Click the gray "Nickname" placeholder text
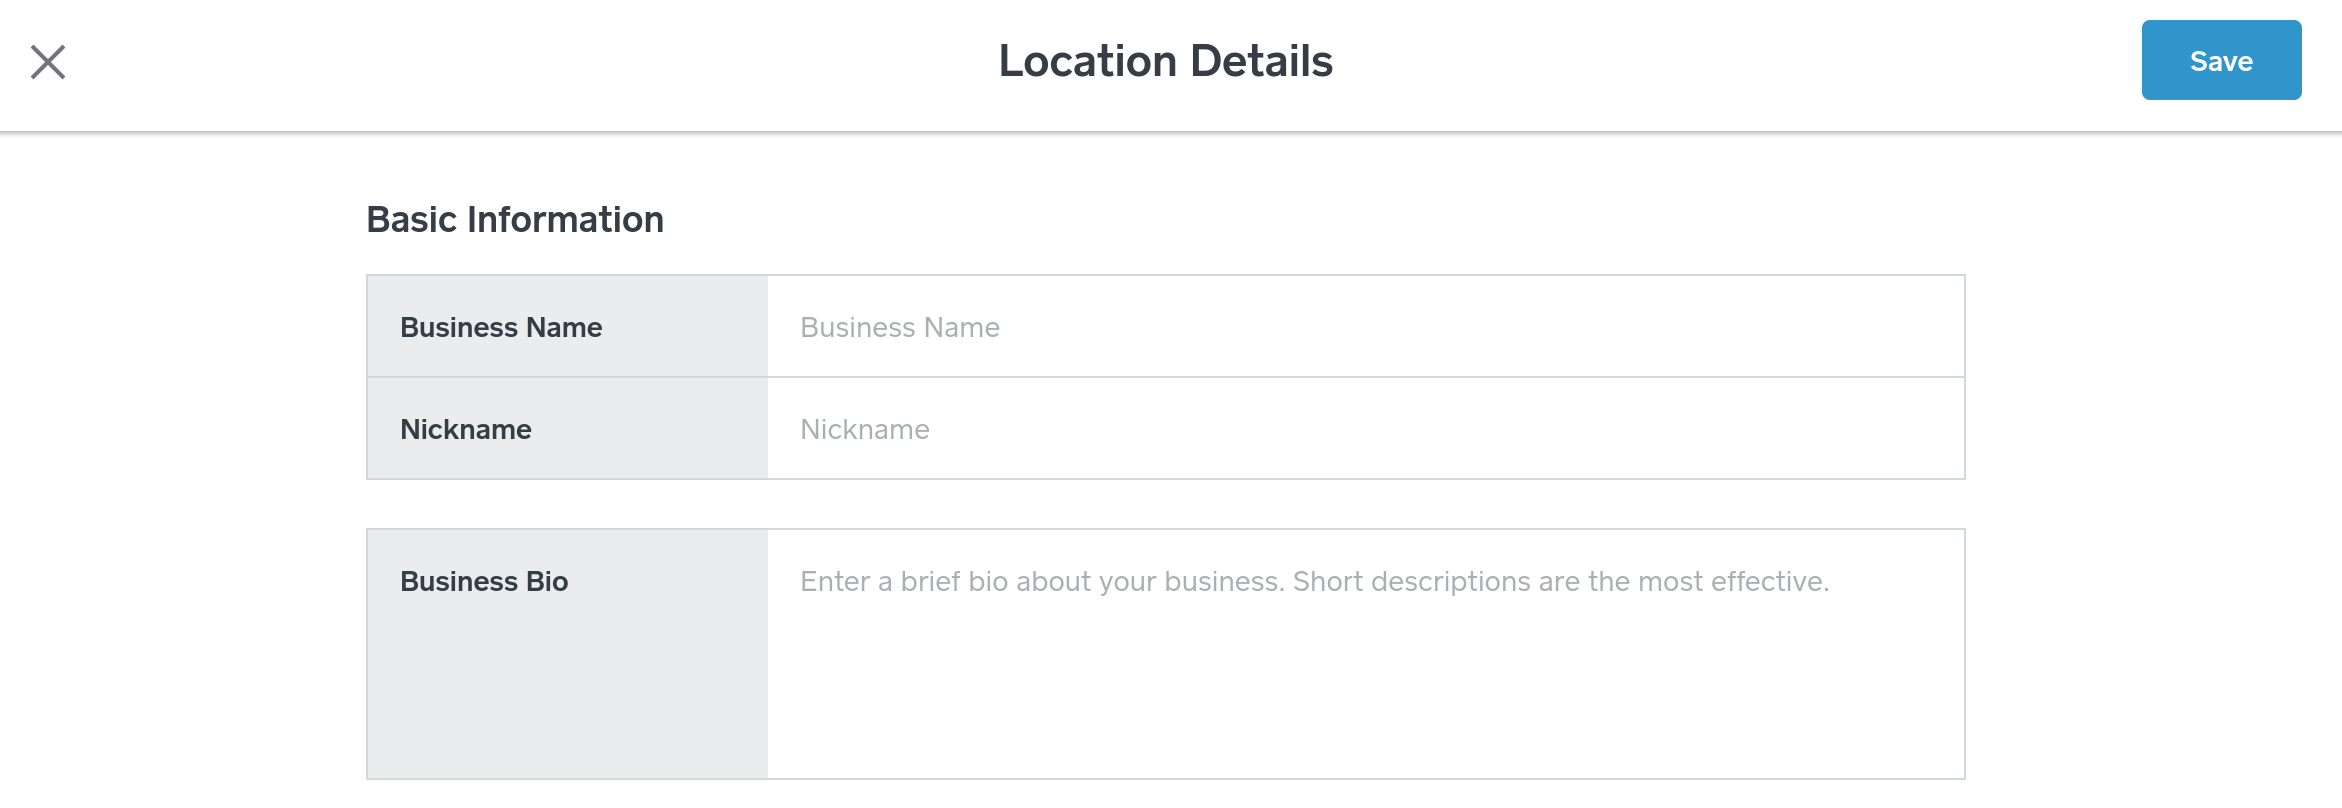2342x808 pixels. (865, 430)
